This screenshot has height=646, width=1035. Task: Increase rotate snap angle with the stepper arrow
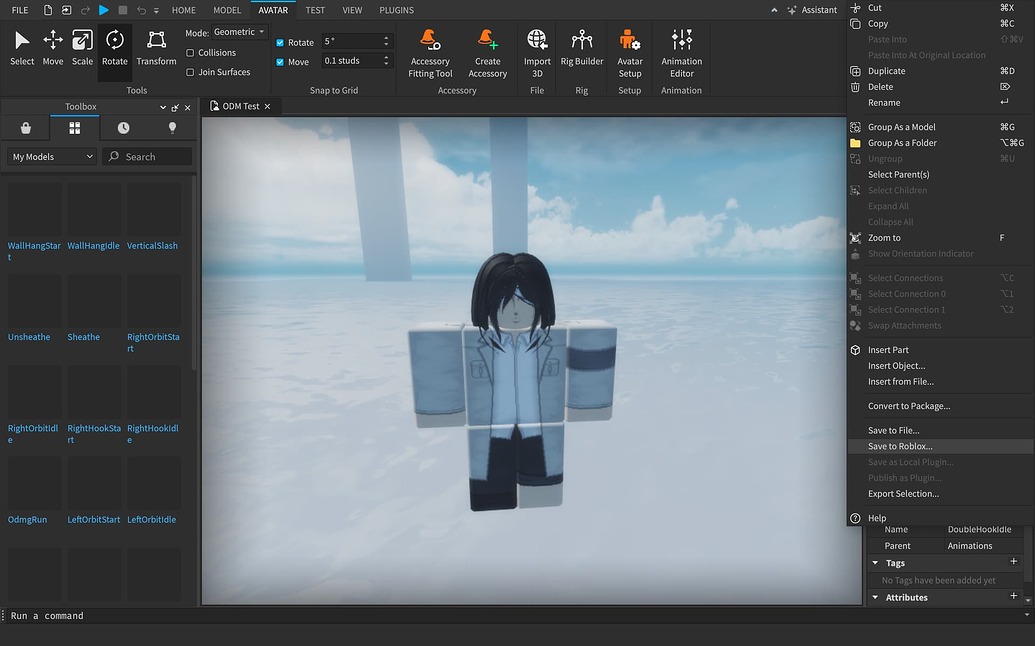pos(386,38)
